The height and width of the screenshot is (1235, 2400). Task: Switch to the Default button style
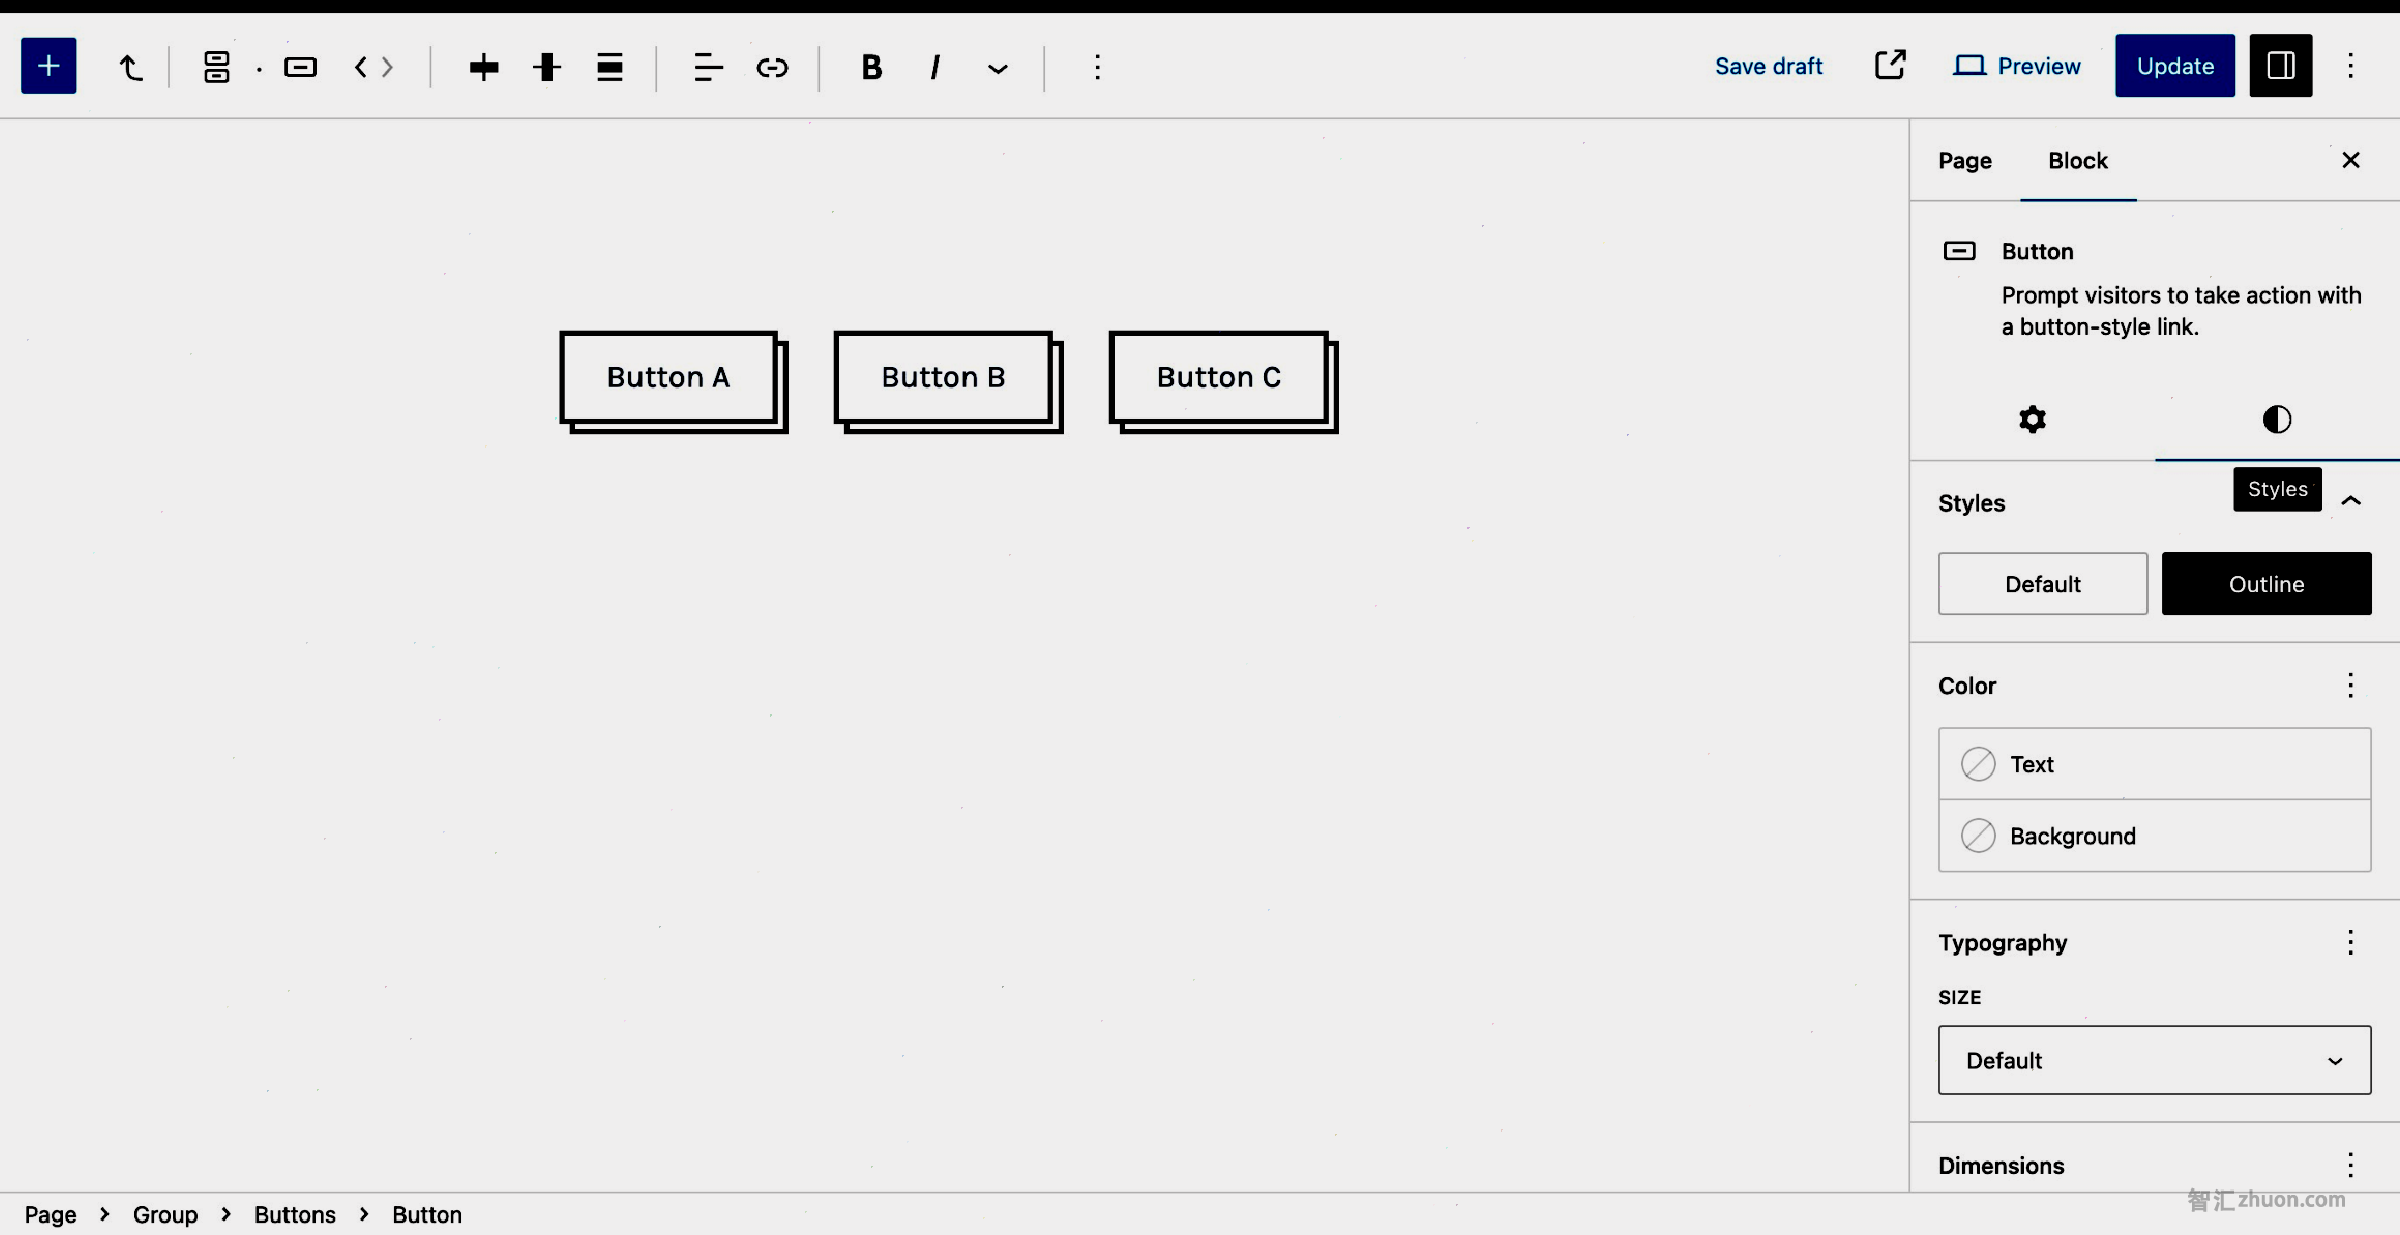(x=2043, y=583)
